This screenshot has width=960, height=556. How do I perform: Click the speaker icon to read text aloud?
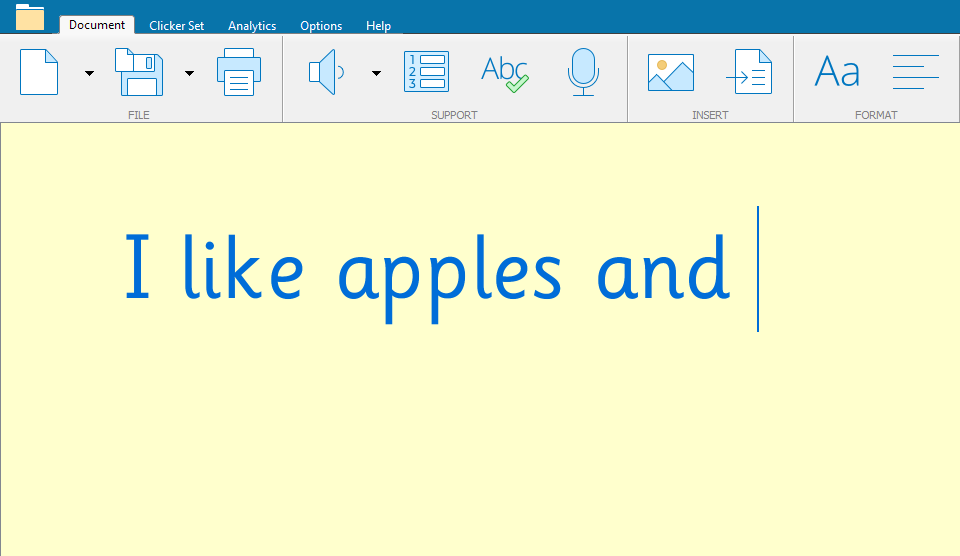tap(326, 72)
